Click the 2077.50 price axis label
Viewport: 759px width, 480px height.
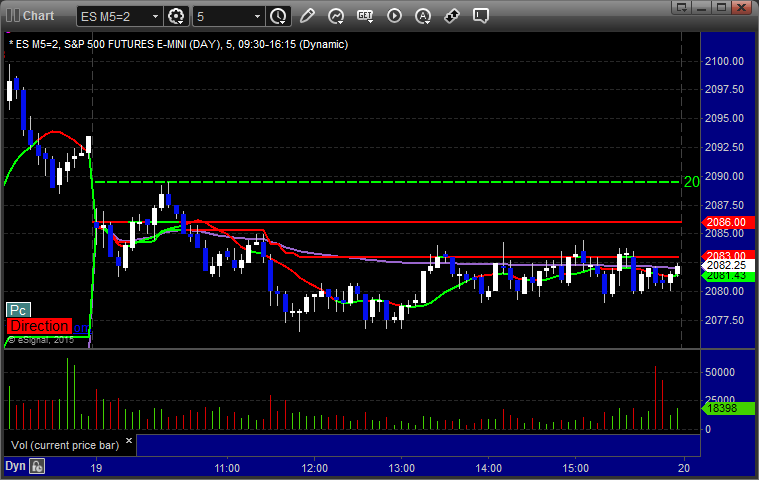(724, 320)
